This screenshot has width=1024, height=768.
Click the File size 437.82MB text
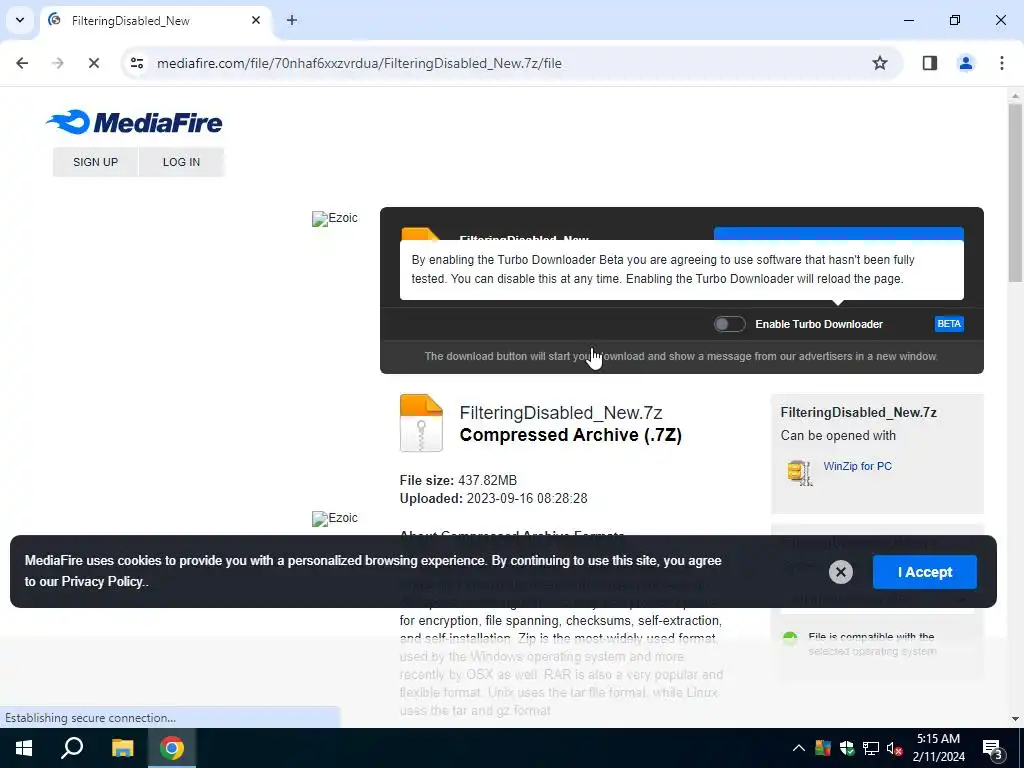pyautogui.click(x=458, y=481)
